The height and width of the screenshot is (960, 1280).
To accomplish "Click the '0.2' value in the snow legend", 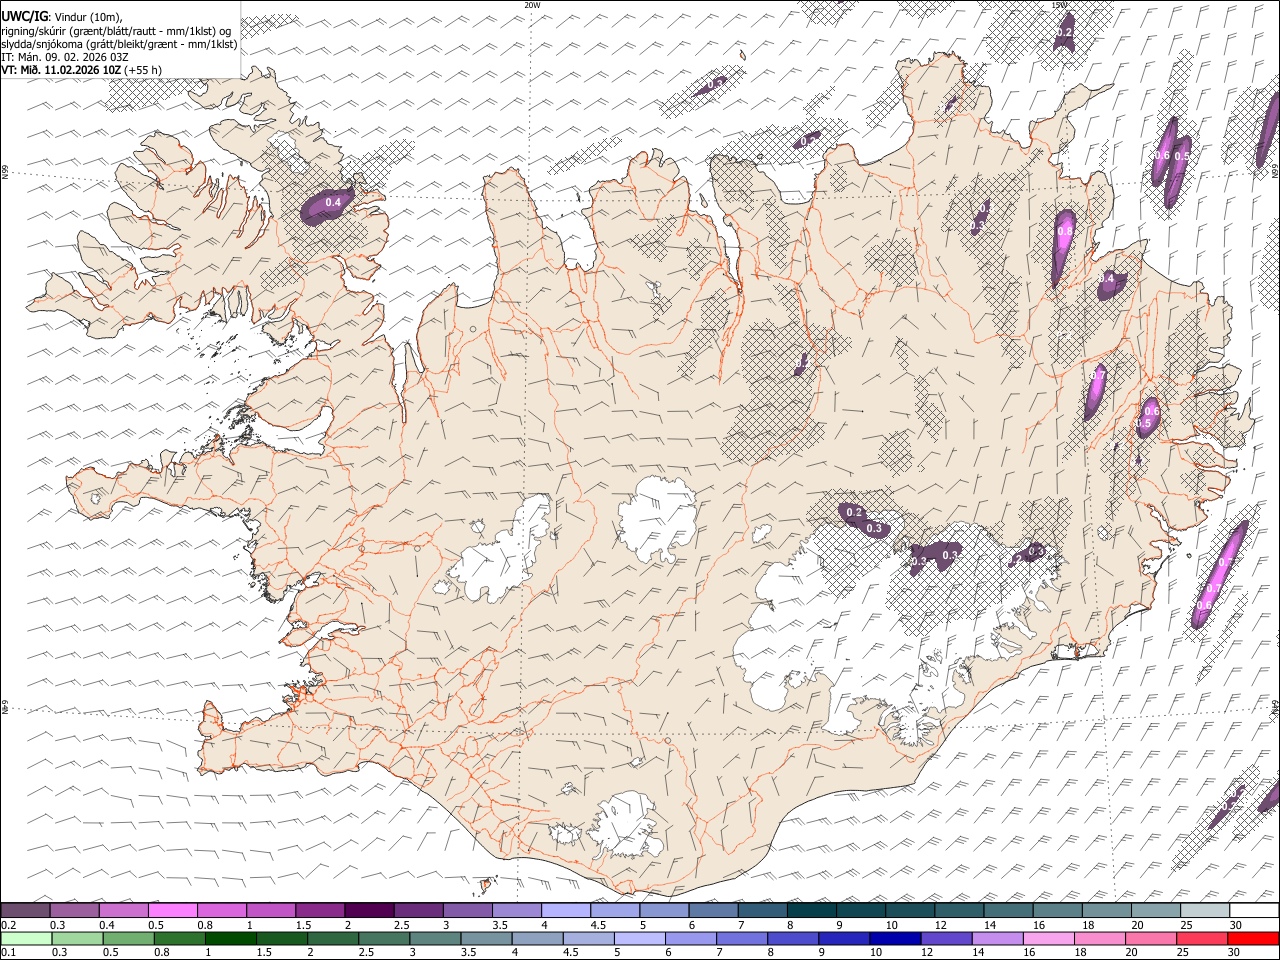I will click(x=9, y=925).
